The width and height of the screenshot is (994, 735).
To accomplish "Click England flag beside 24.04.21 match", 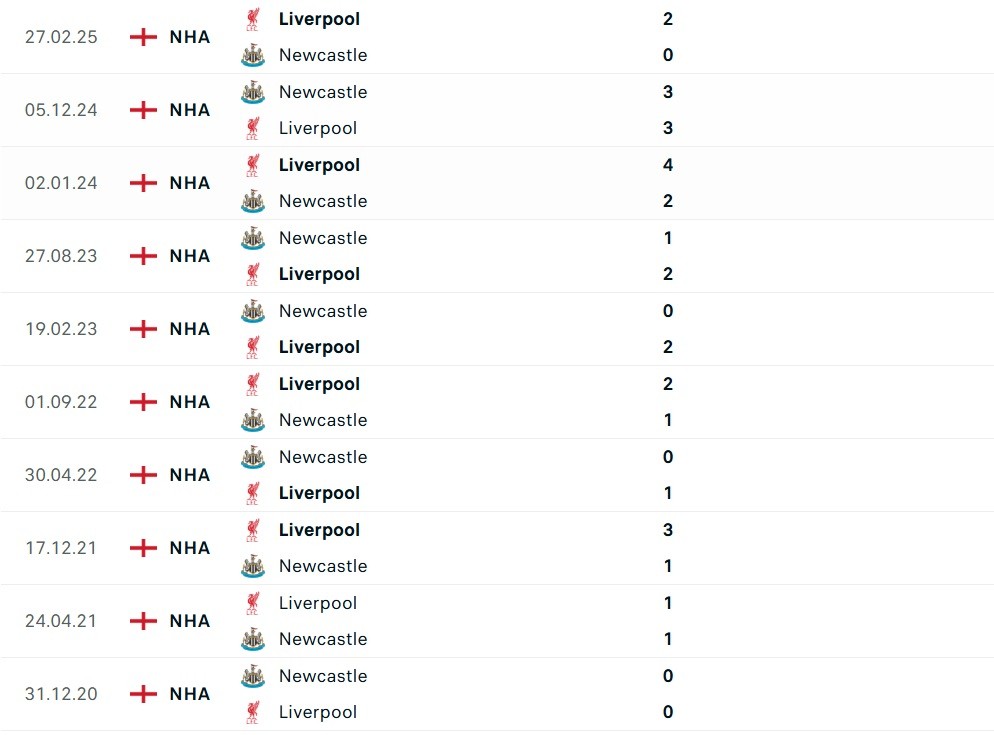I will pos(144,621).
